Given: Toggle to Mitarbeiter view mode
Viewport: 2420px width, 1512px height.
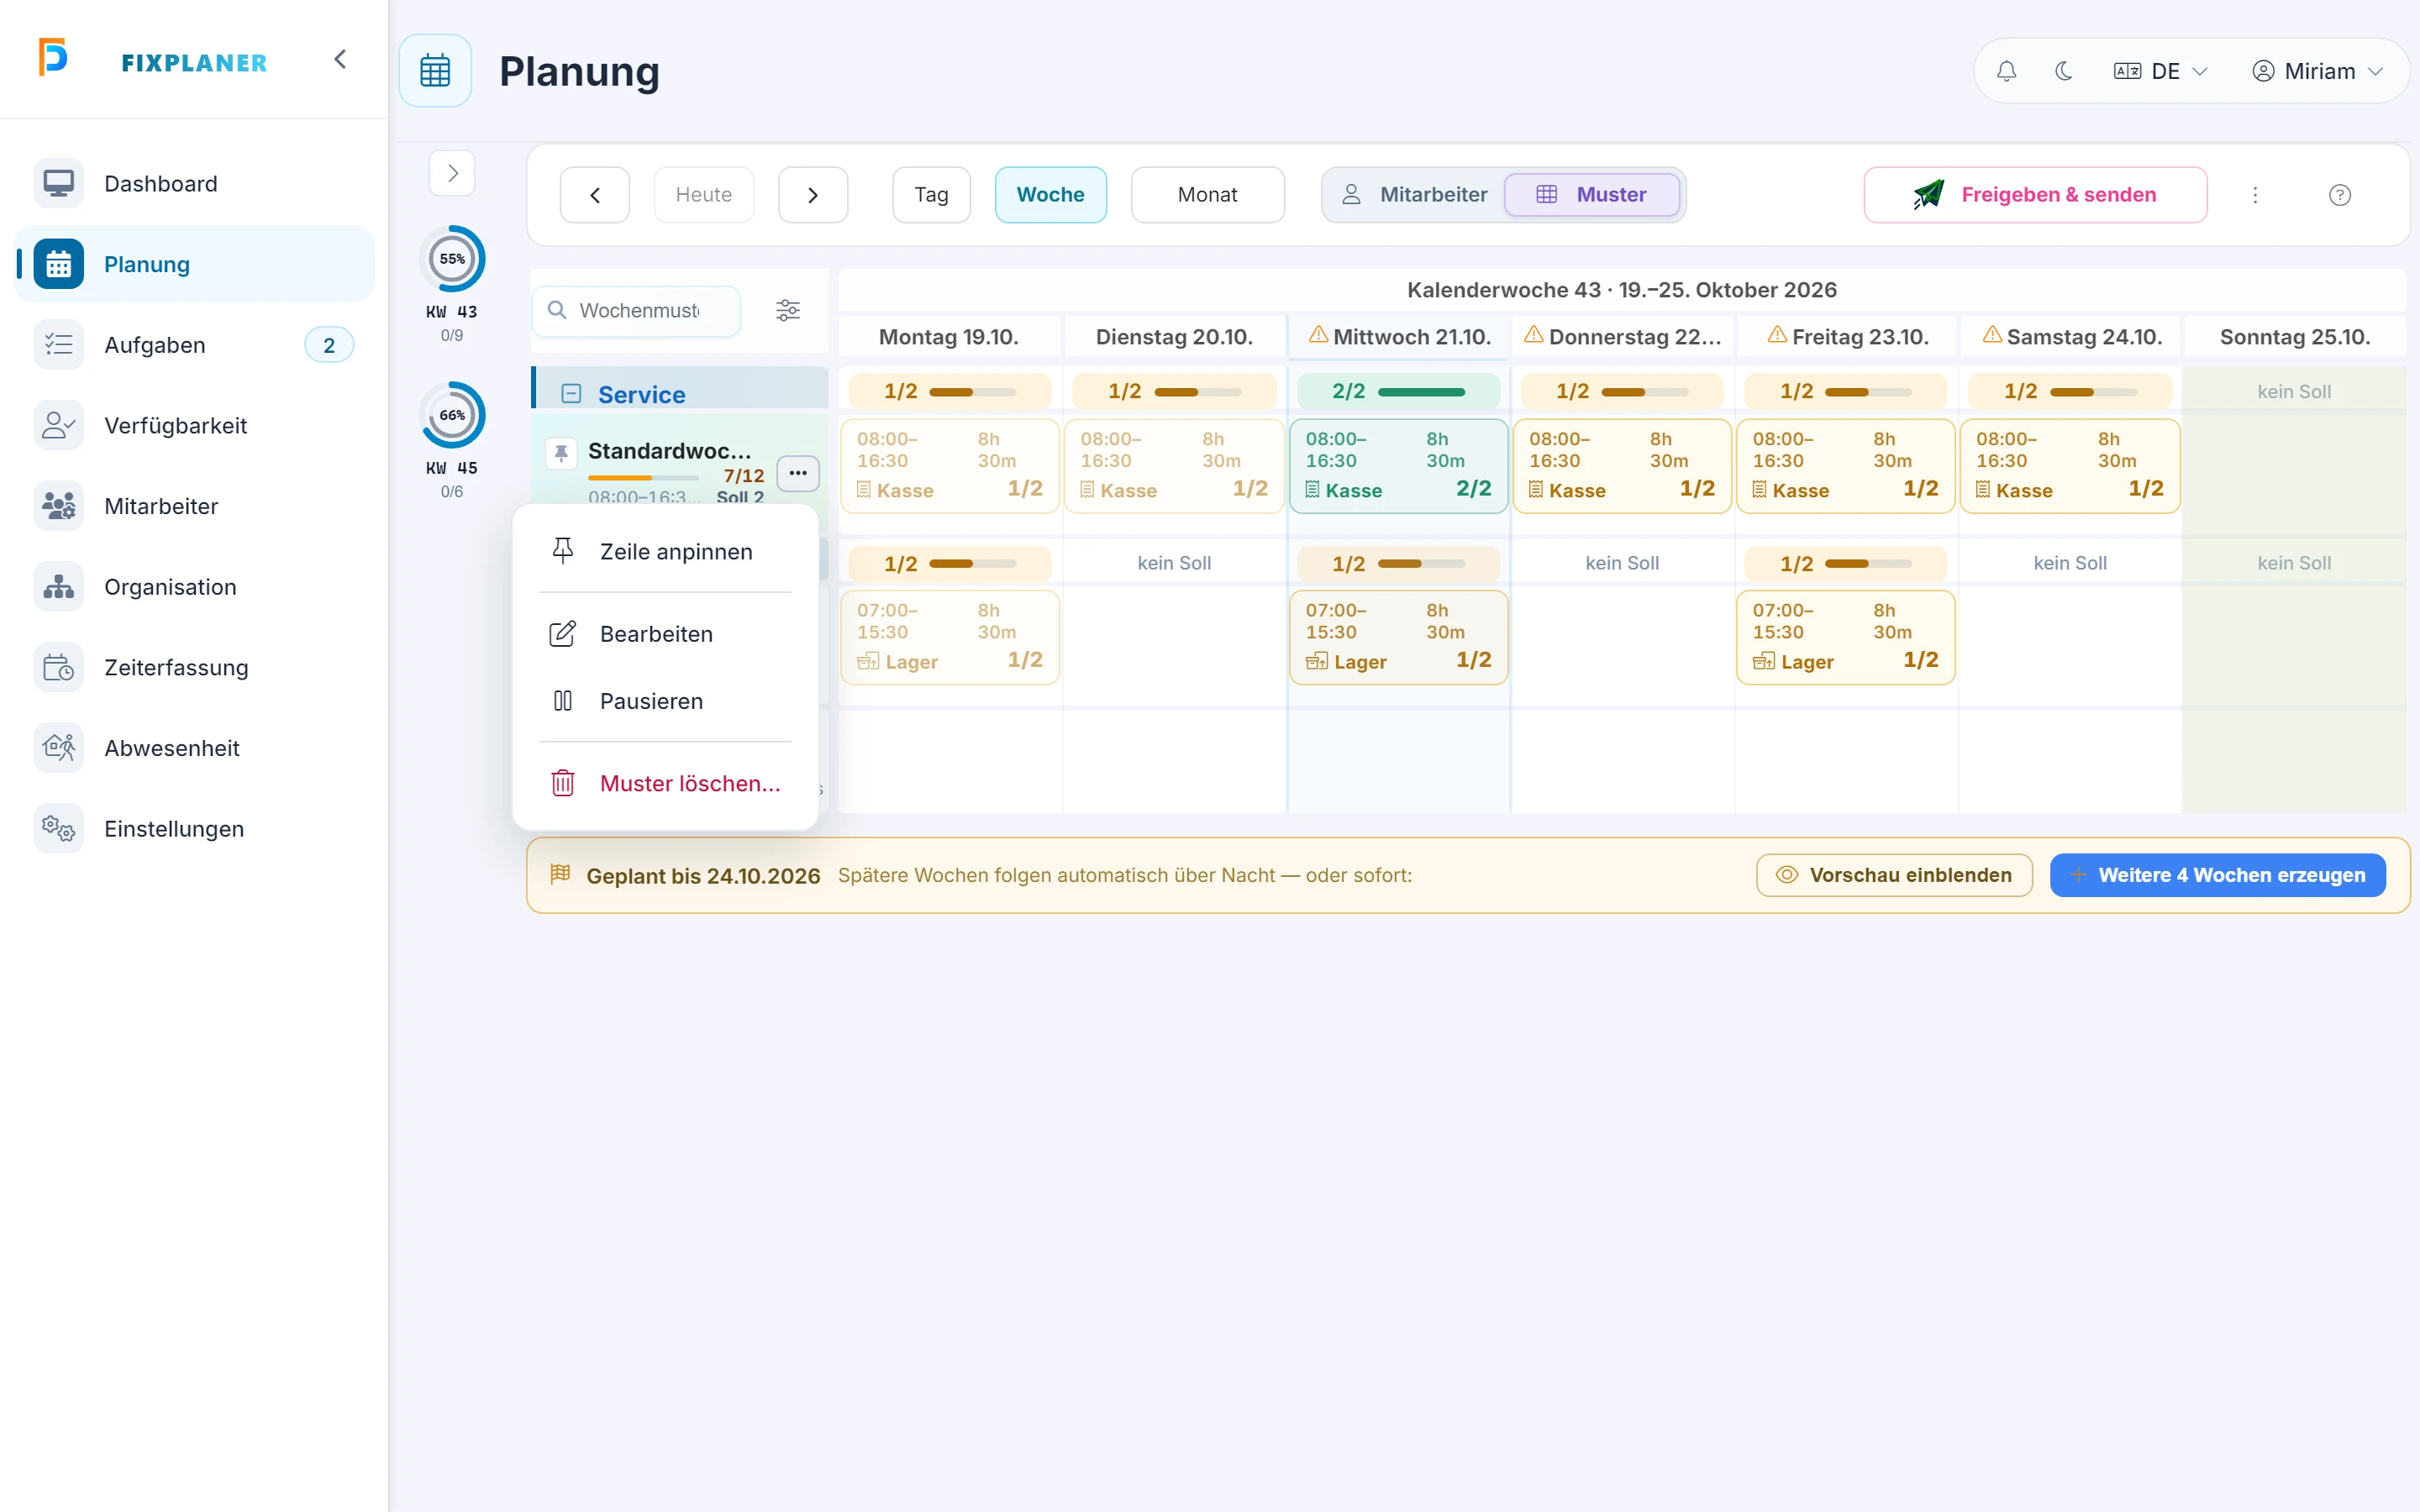Looking at the screenshot, I should pyautogui.click(x=1414, y=195).
